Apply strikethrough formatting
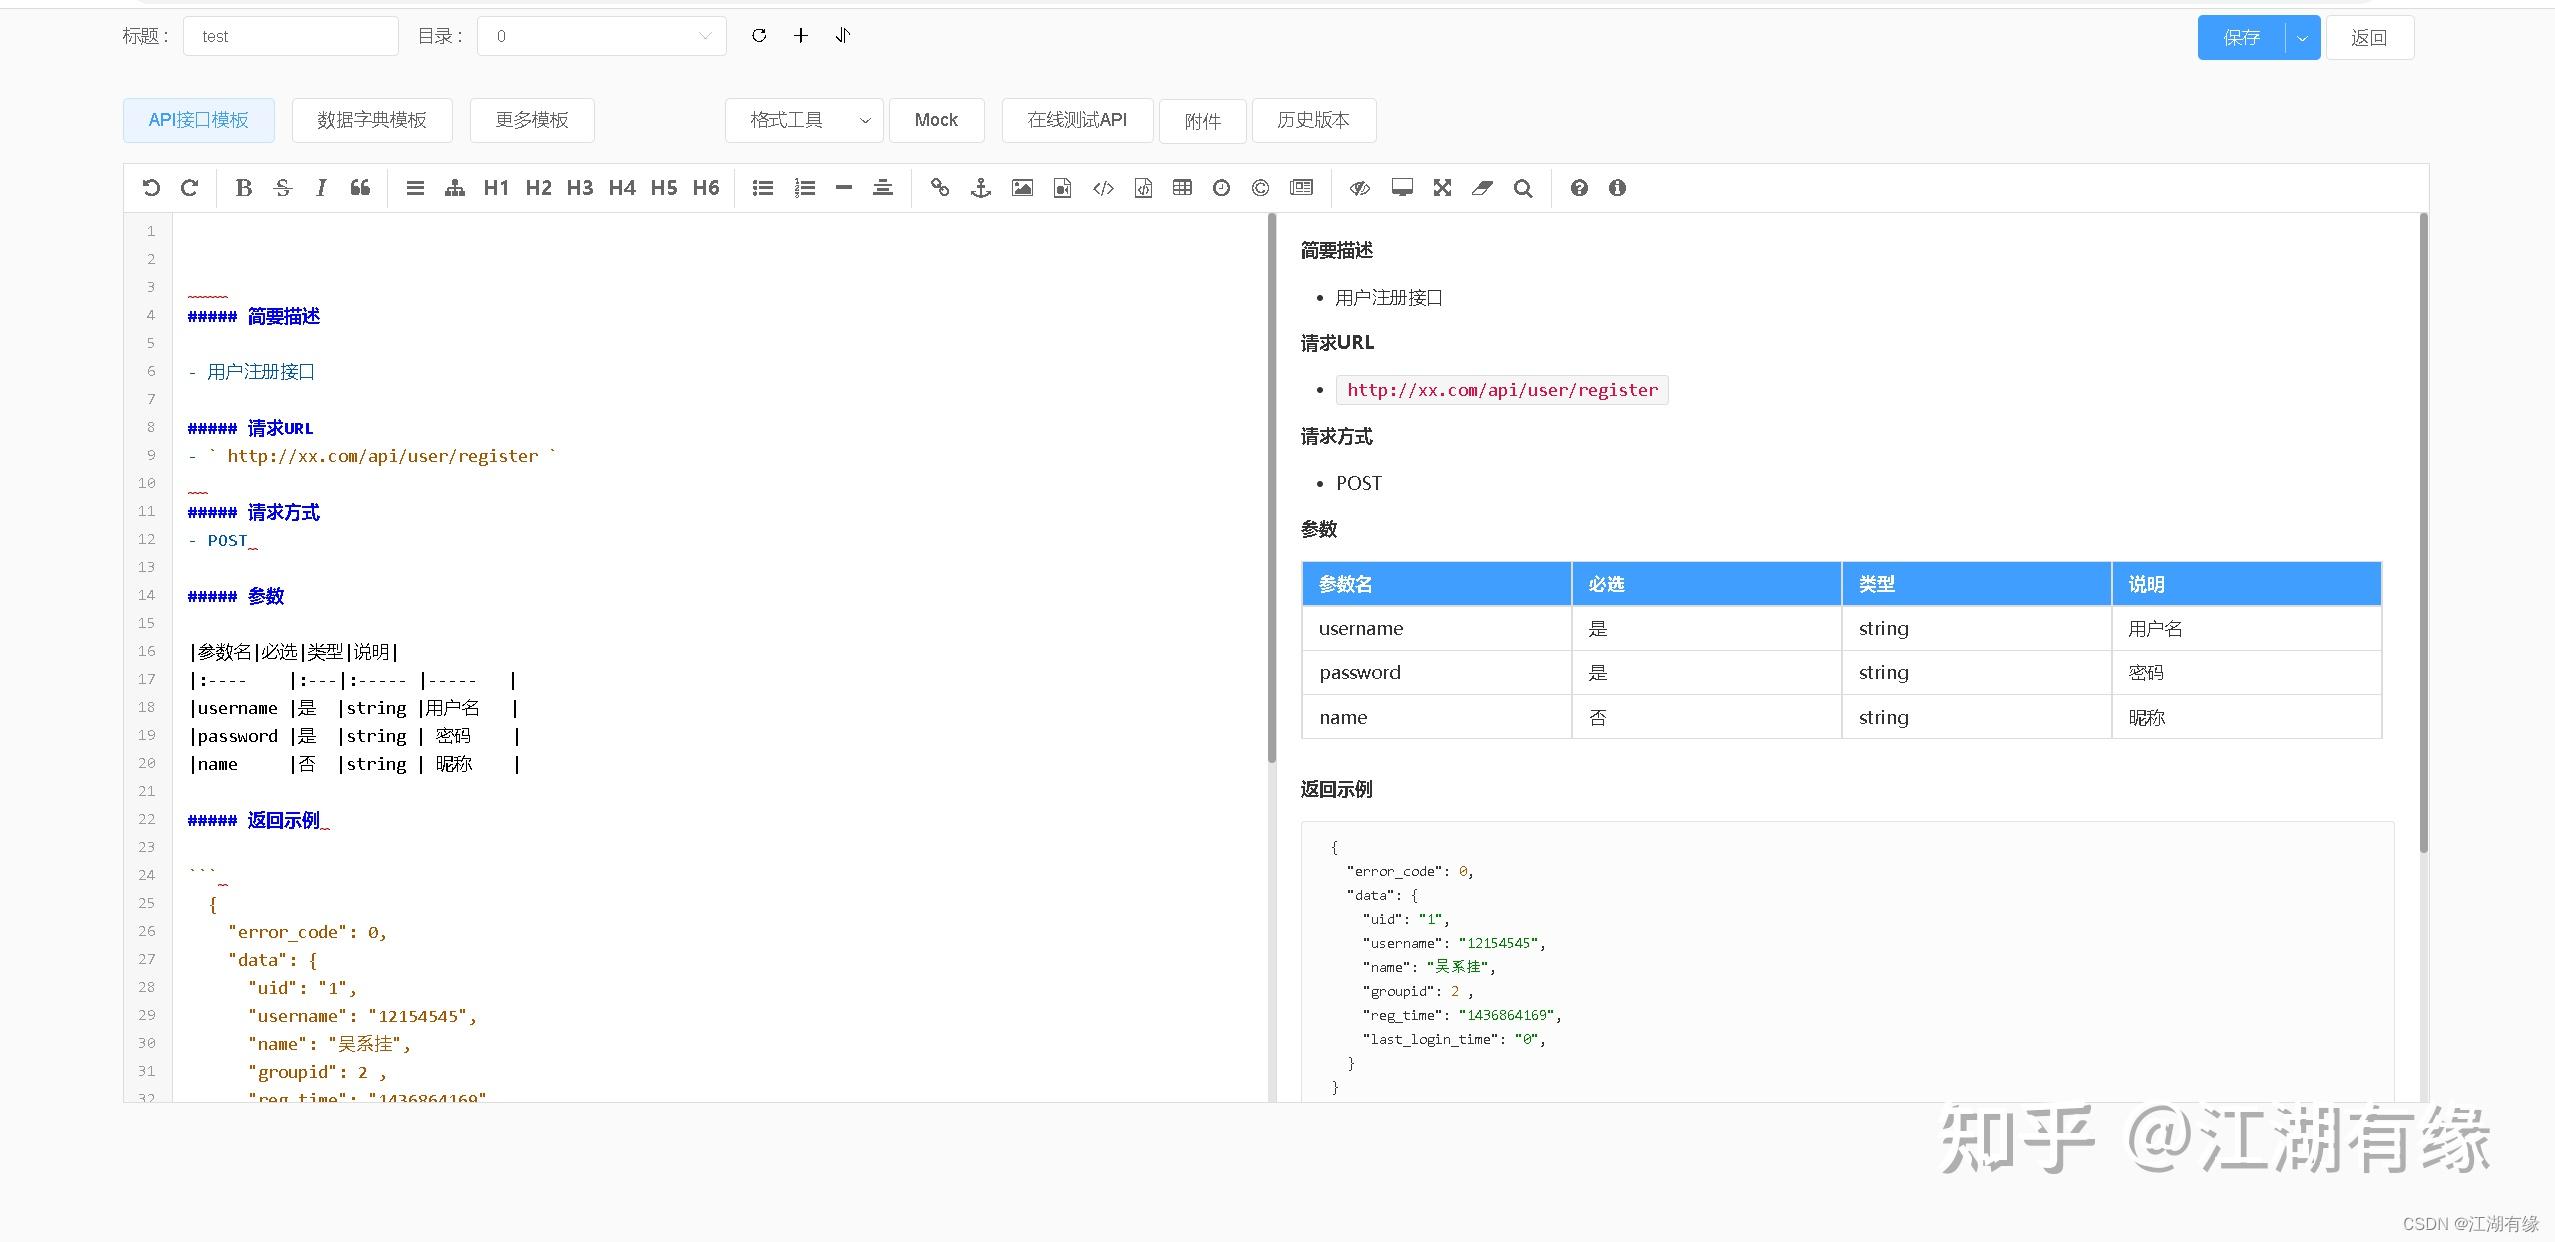2555x1242 pixels. [x=283, y=187]
